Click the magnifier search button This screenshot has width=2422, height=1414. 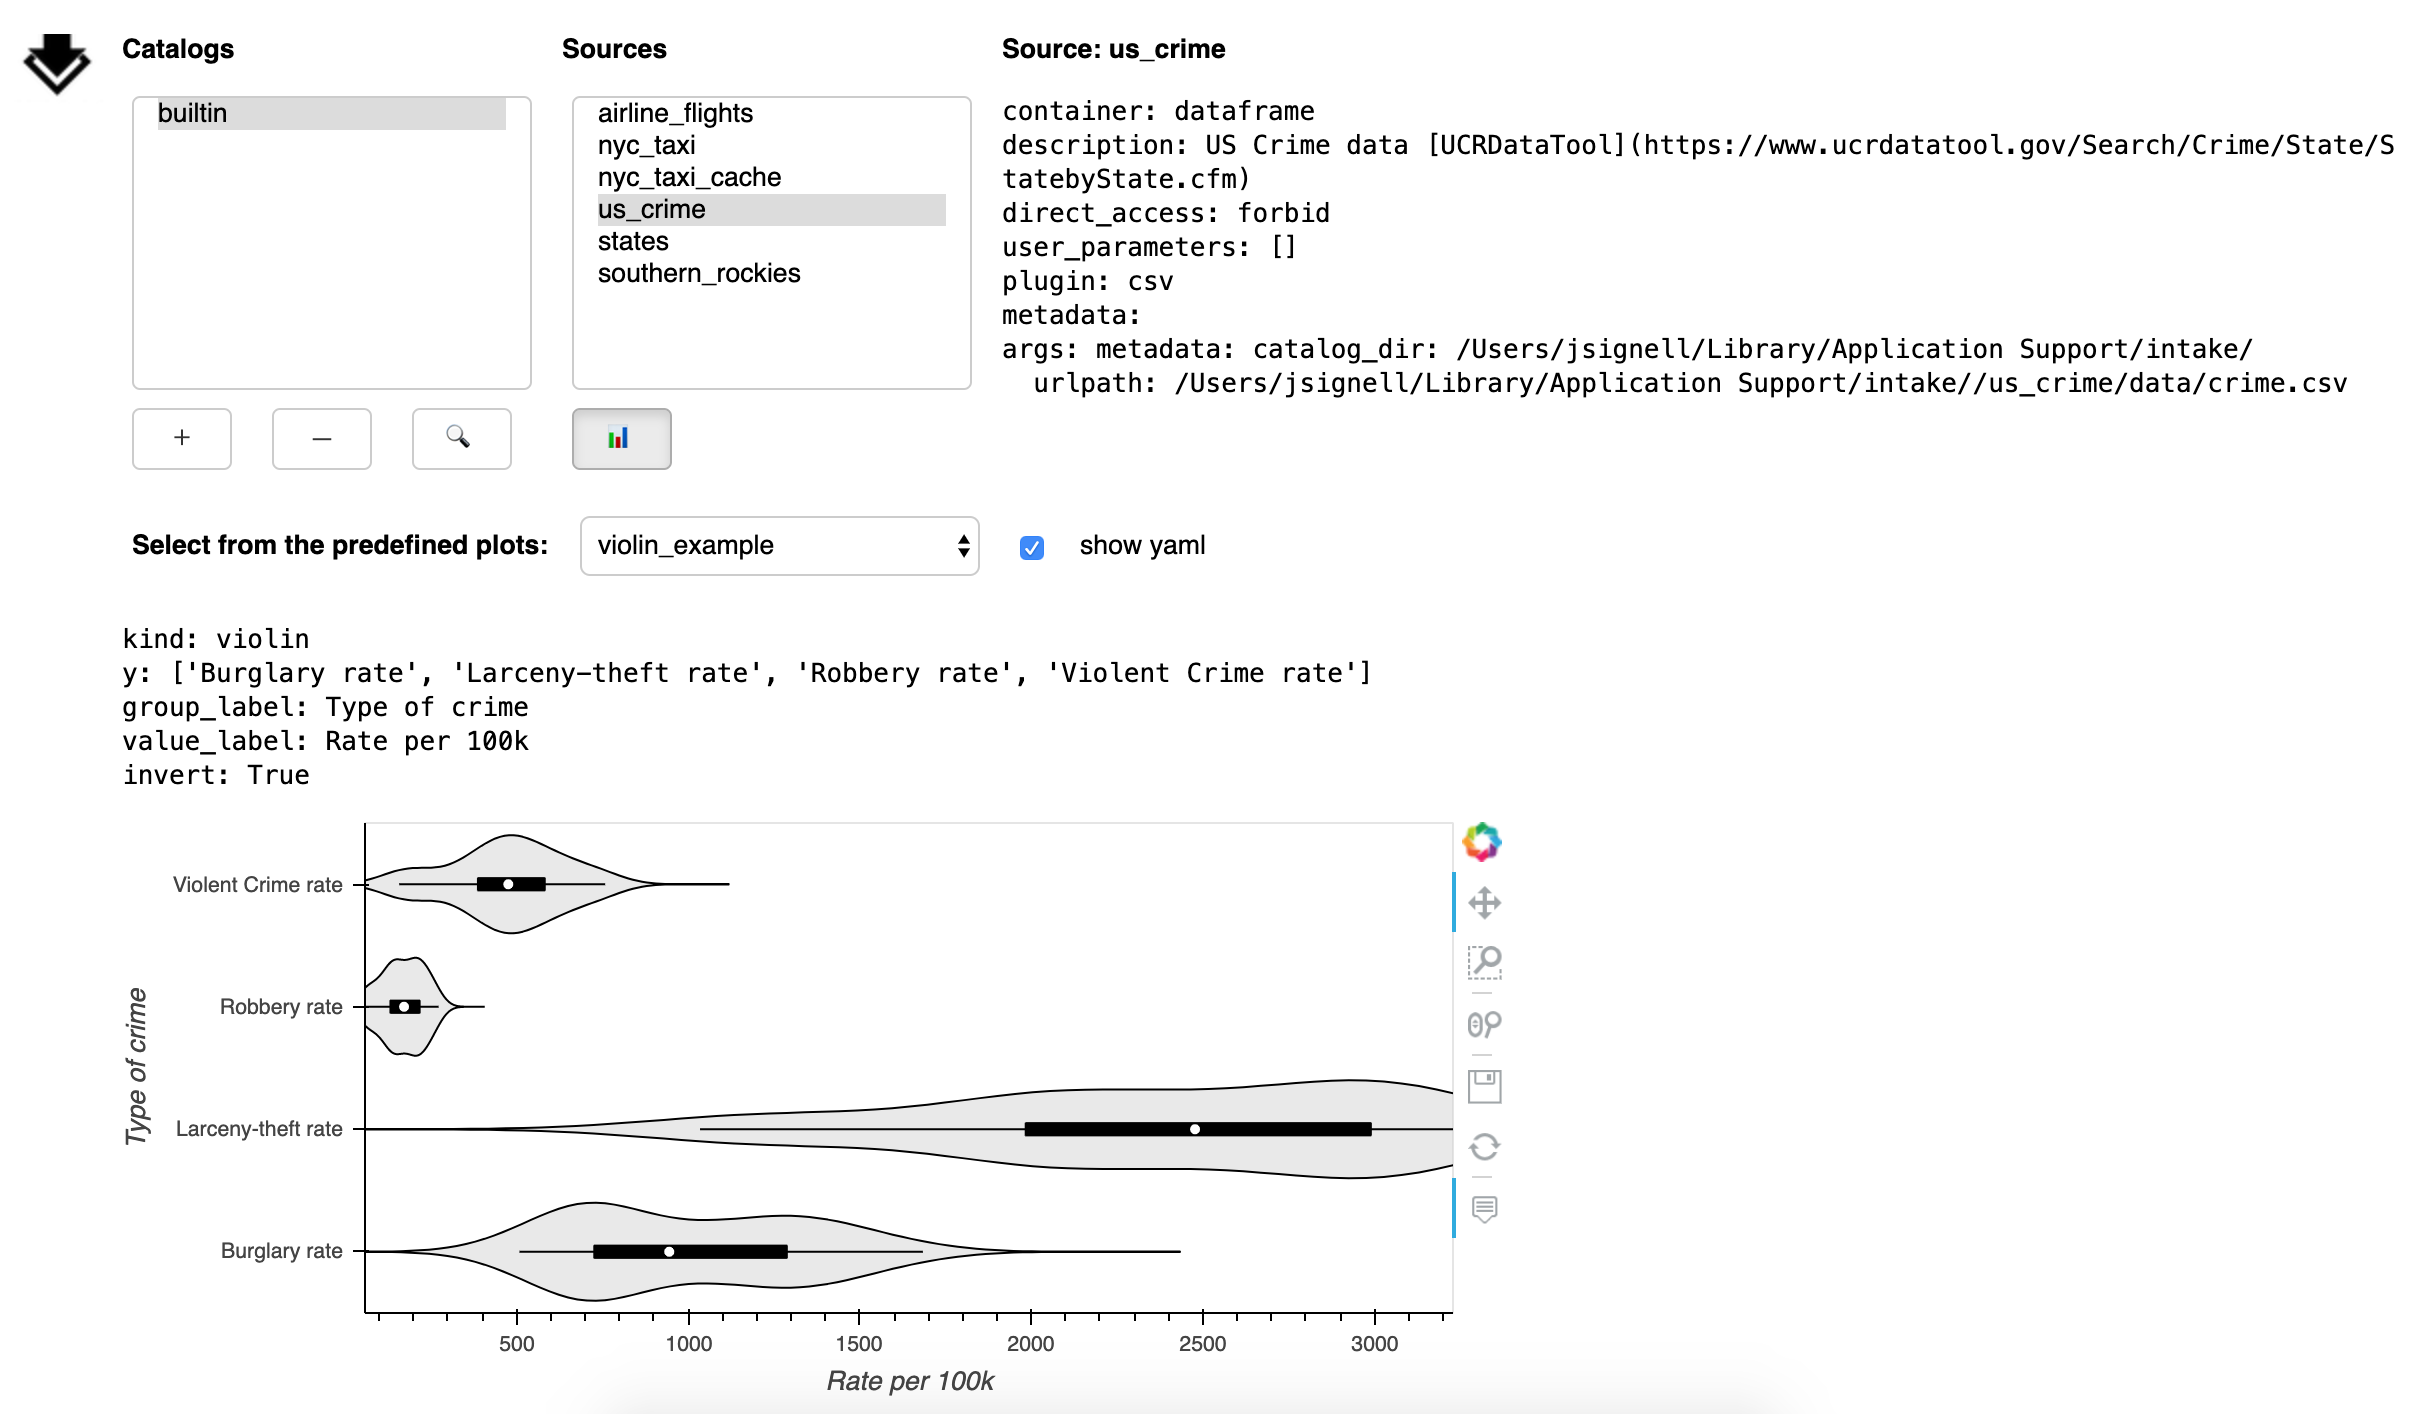pyautogui.click(x=461, y=438)
